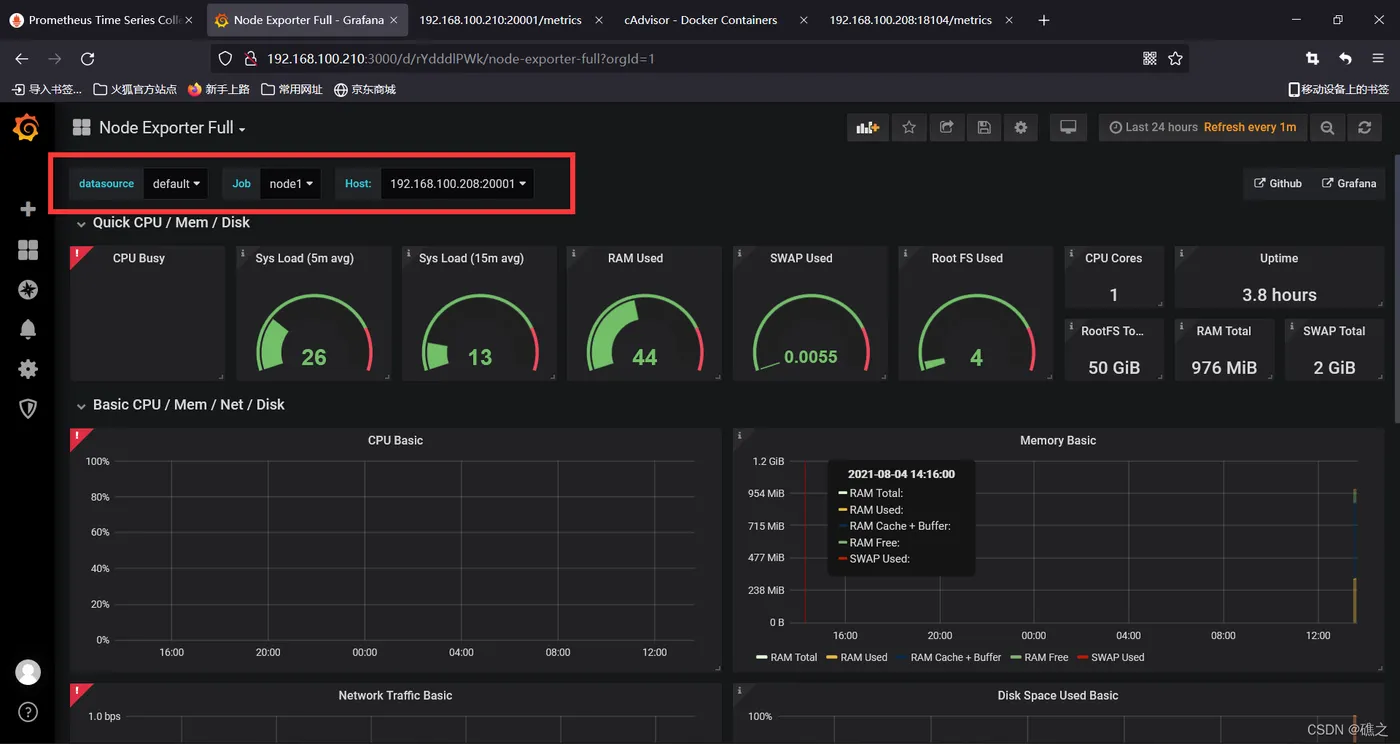Image resolution: width=1400 pixels, height=744 pixels.
Task: Switch to cAdvisor - Docker Containers tab
Action: [x=712, y=20]
